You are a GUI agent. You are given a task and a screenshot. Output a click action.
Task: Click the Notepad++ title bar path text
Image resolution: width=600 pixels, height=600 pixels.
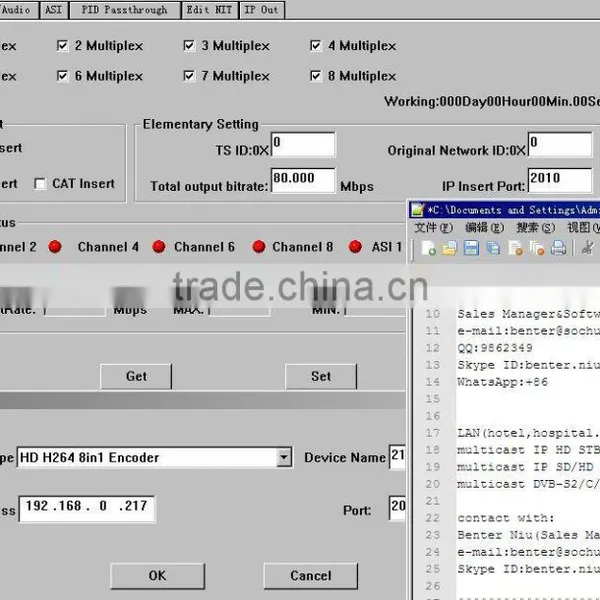[513, 210]
